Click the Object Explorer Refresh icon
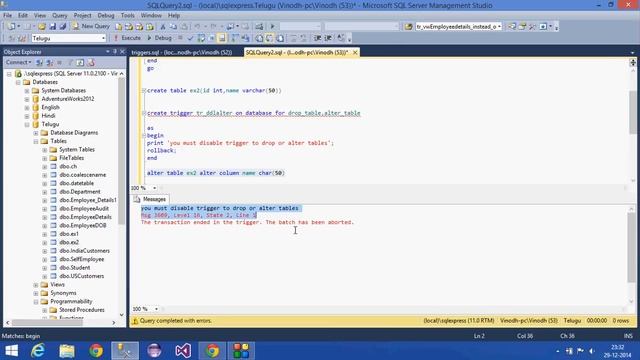 point(80,62)
